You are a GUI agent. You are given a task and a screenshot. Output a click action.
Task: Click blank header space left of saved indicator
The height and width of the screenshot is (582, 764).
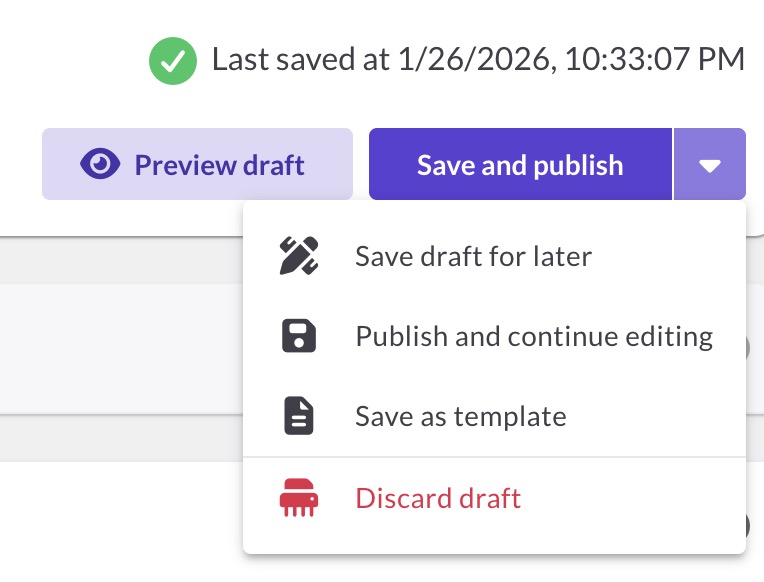click(73, 61)
